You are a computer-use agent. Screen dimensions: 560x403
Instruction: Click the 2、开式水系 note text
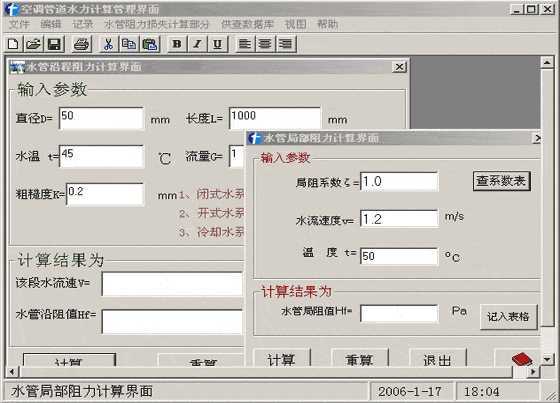(211, 214)
